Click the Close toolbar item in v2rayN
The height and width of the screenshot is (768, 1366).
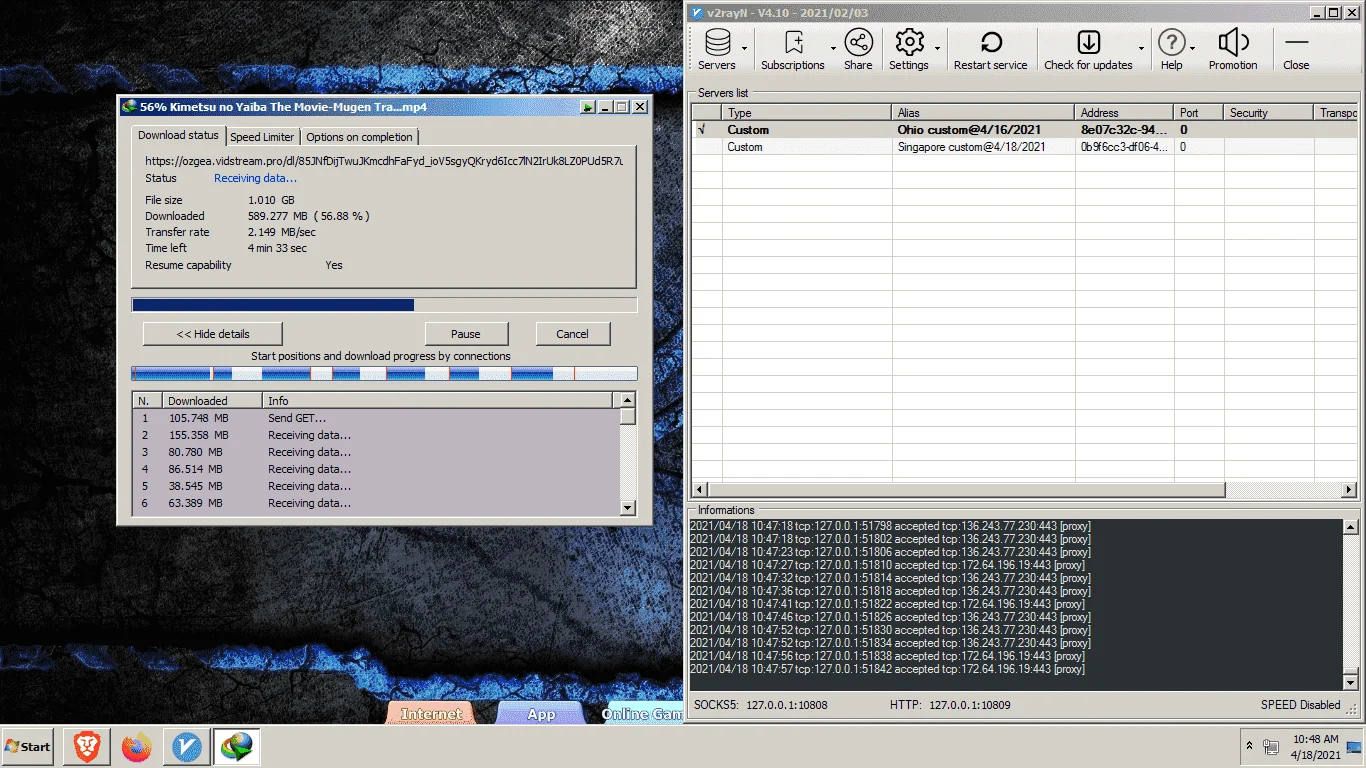1296,49
